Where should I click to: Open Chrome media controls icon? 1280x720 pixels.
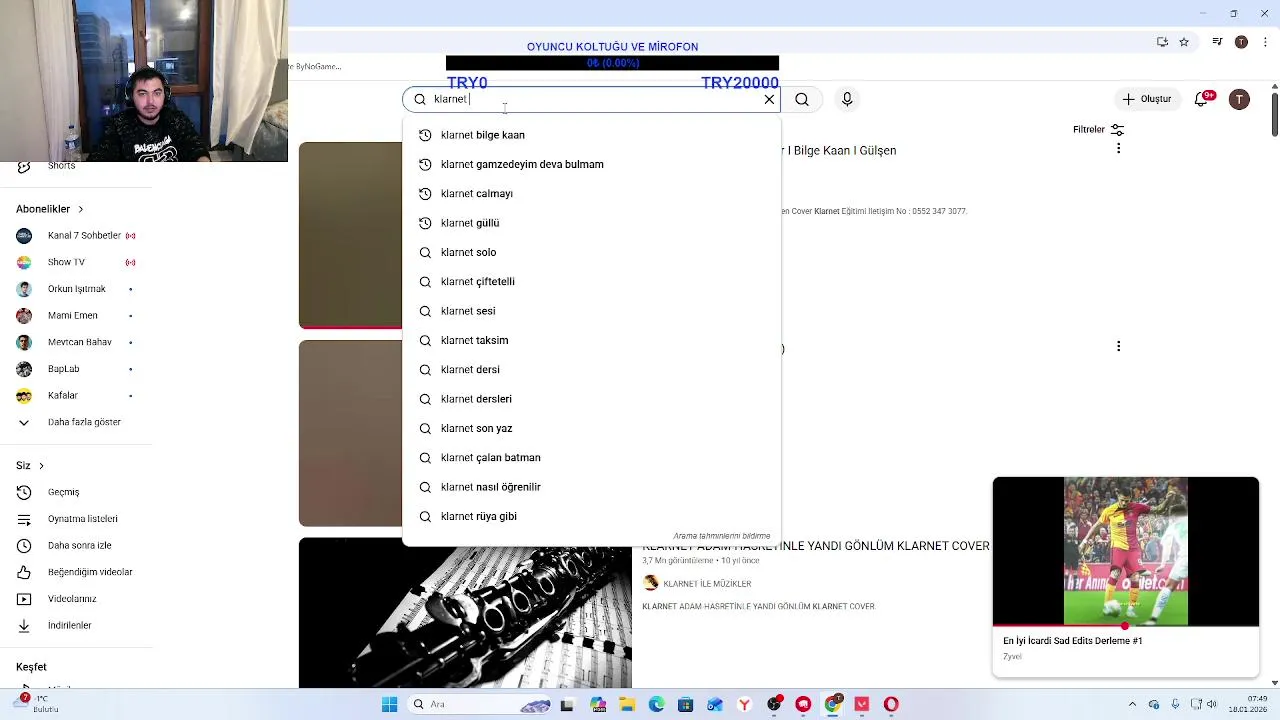[x=1217, y=42]
